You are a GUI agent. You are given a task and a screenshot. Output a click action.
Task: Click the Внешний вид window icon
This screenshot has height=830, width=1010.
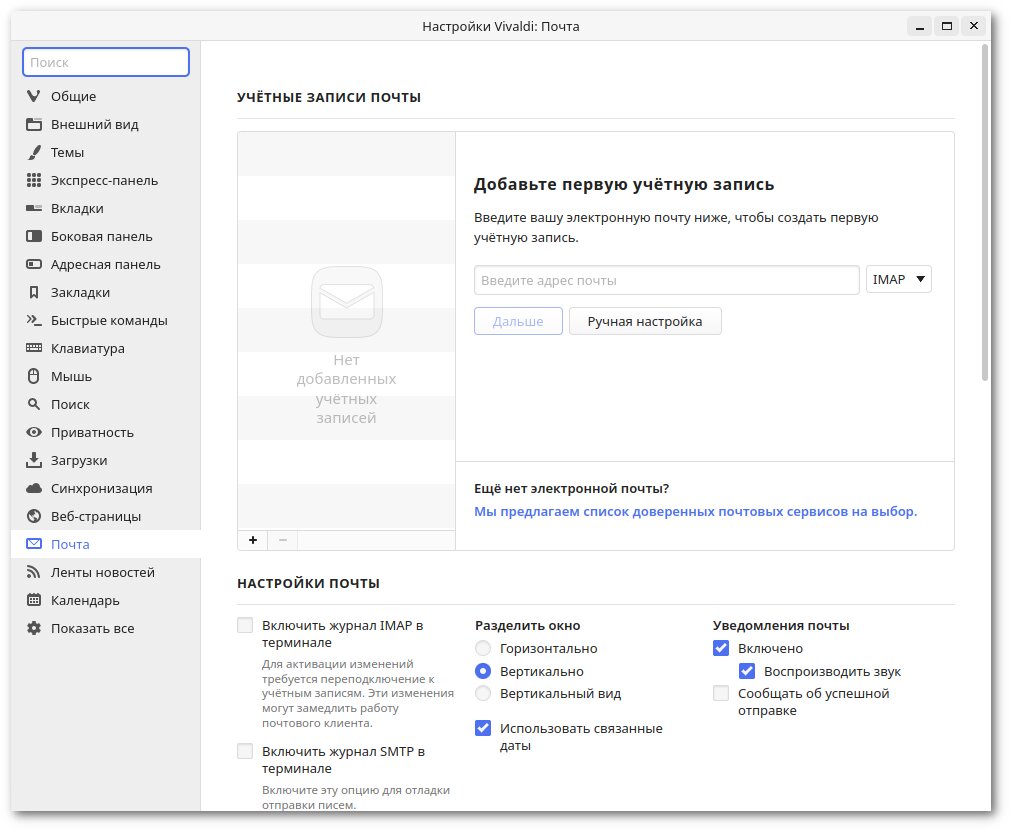pyautogui.click(x=33, y=124)
